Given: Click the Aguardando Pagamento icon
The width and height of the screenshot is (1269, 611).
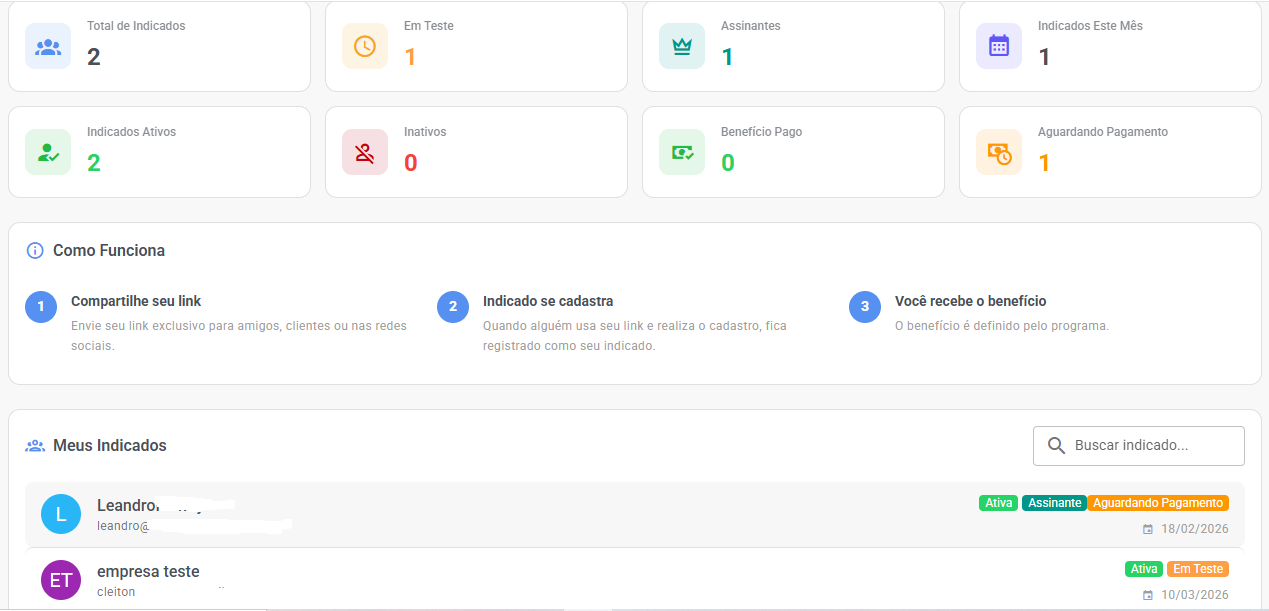Looking at the screenshot, I should click(x=999, y=152).
